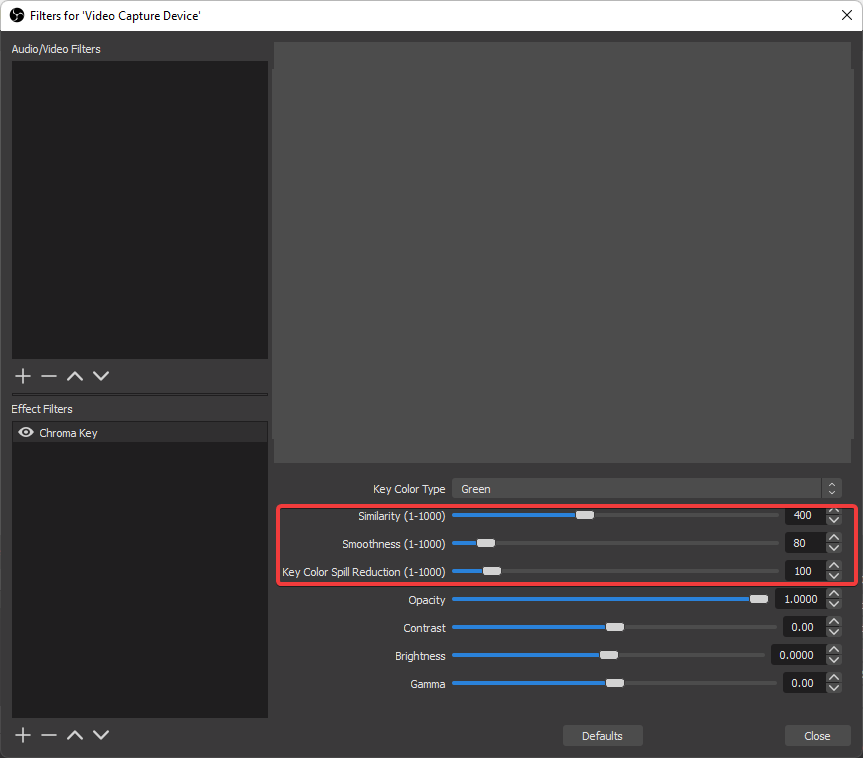863x758 pixels.
Task: Move Audio/Video filter up with arrow
Action: click(75, 376)
